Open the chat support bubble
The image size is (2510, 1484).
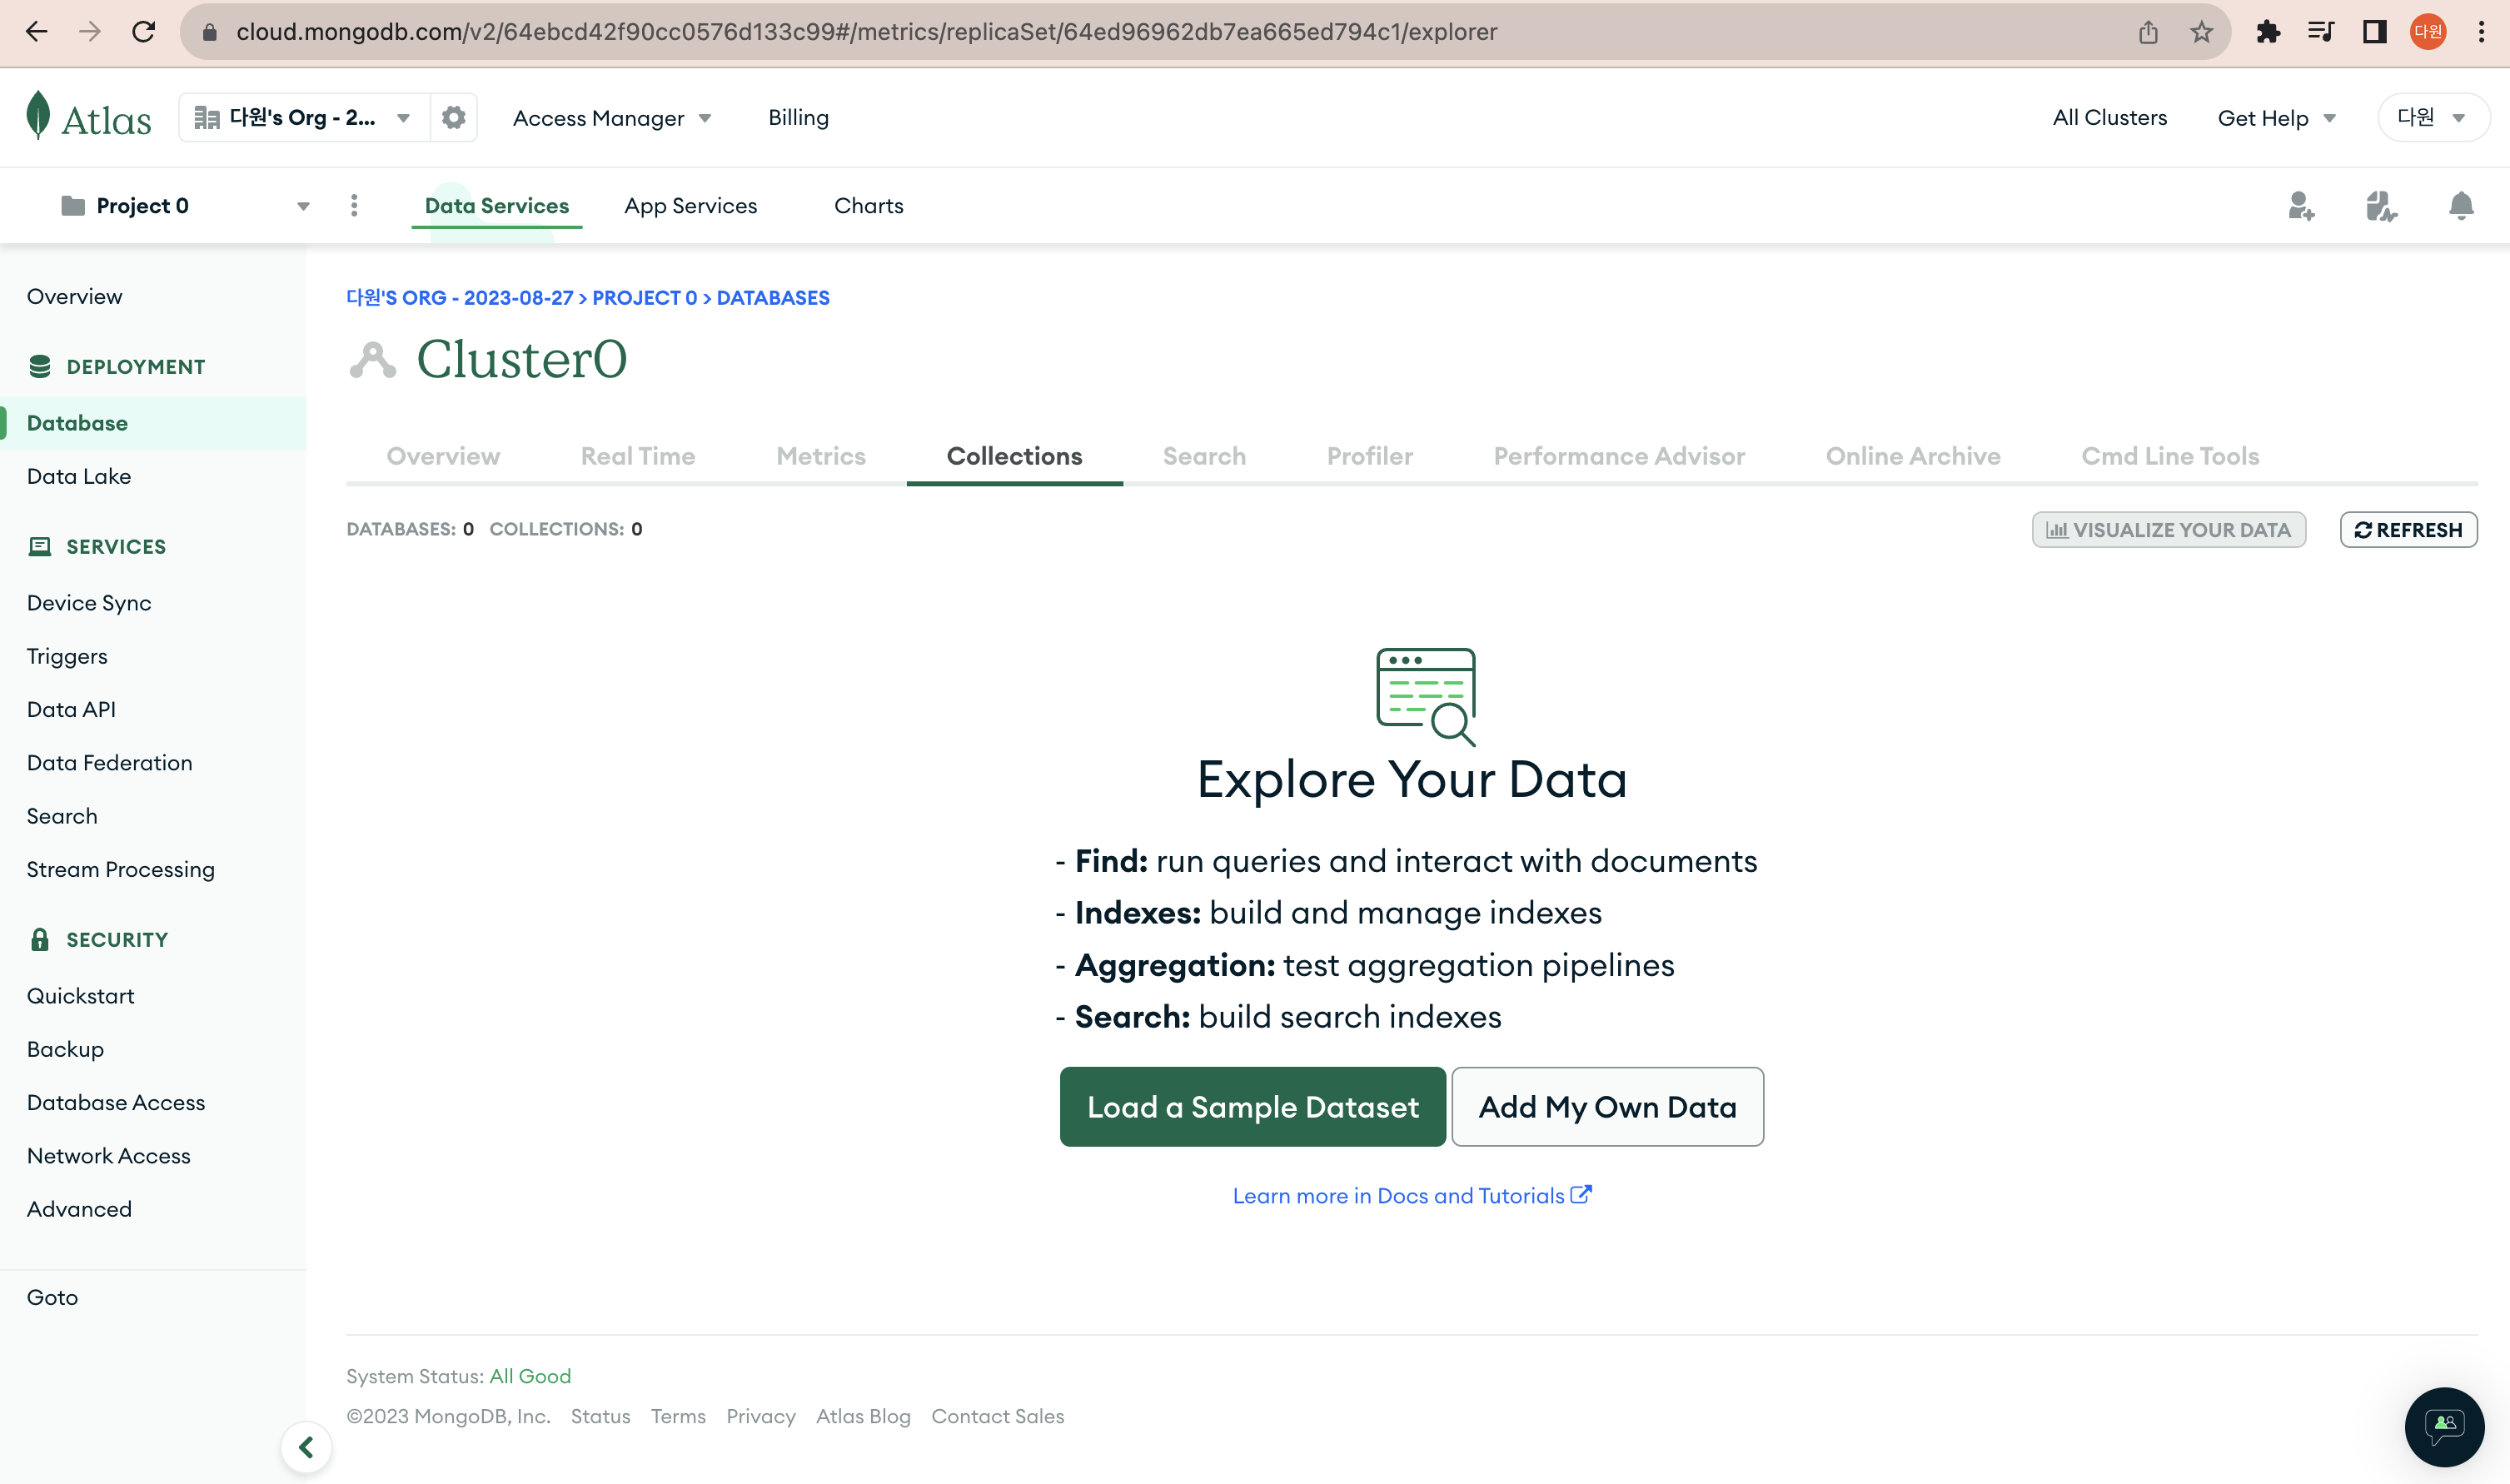point(2444,1426)
